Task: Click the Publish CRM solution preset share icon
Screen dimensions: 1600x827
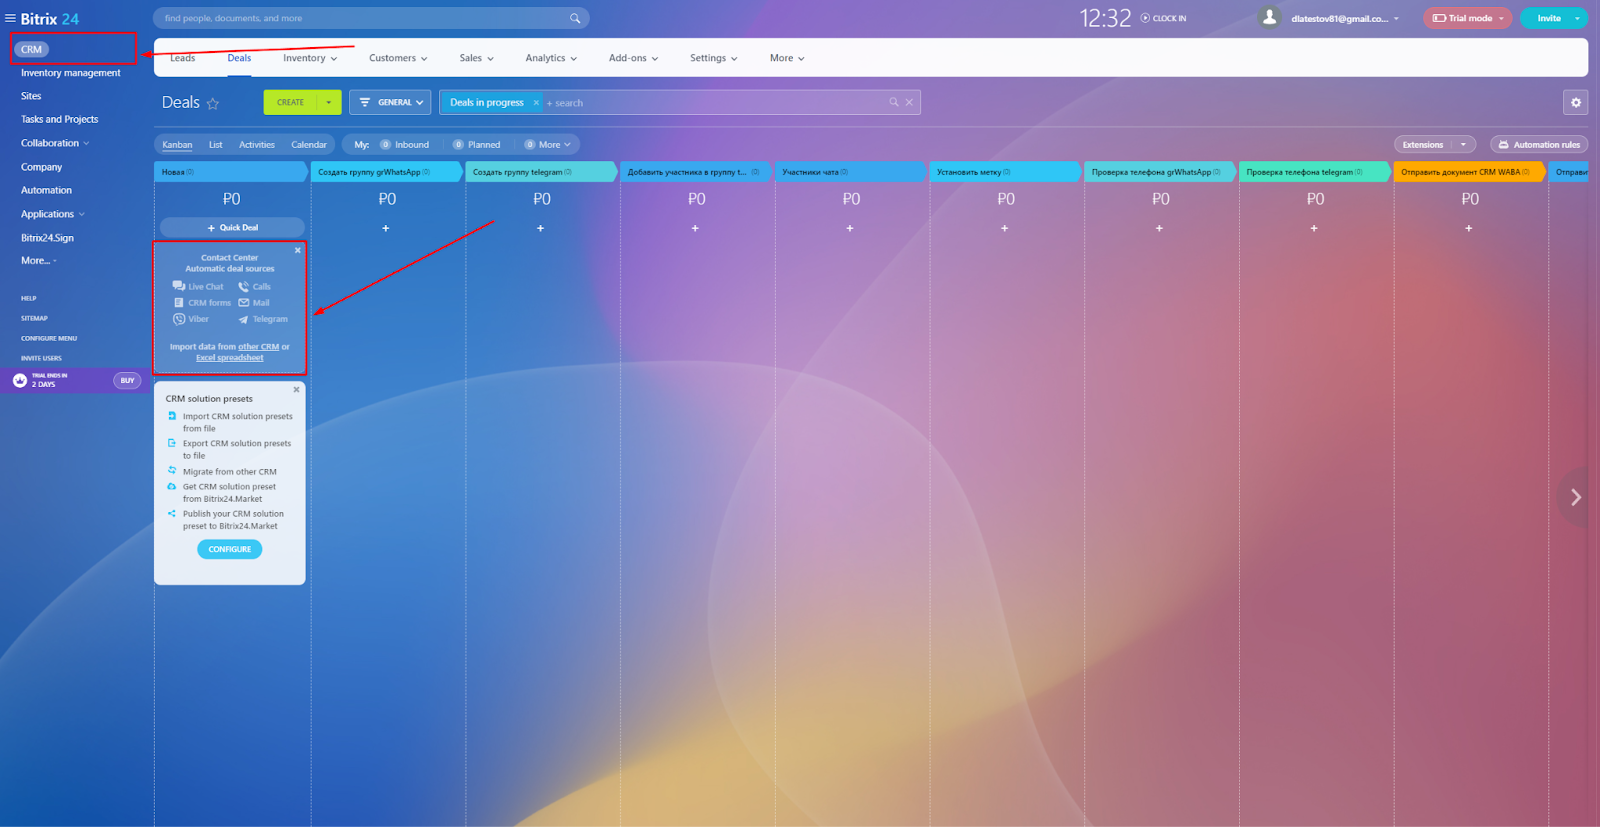Action: point(172,513)
